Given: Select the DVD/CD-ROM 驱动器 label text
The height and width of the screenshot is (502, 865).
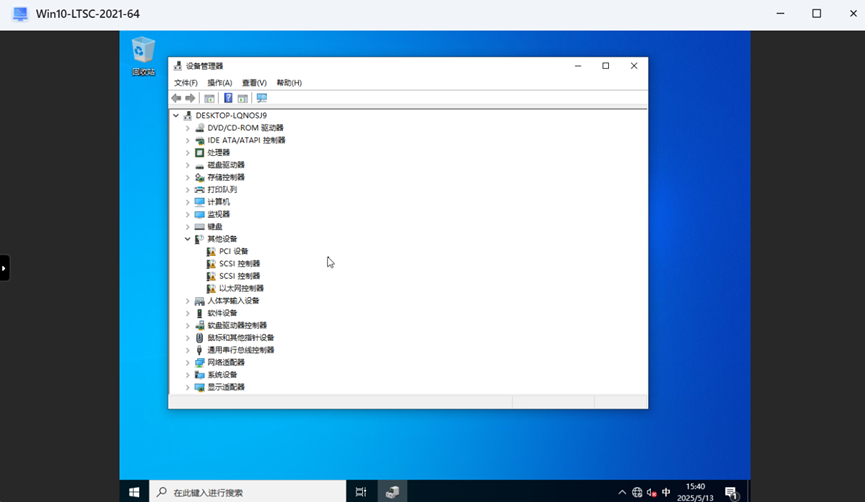Looking at the screenshot, I should pyautogui.click(x=245, y=128).
